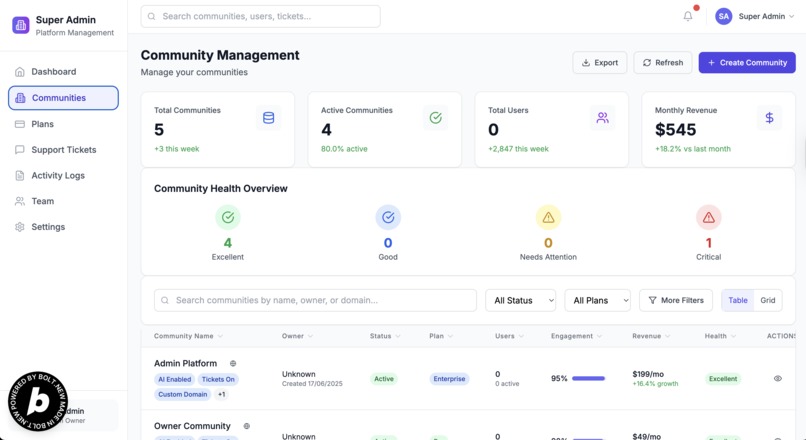Click the Active Communities checkmark icon
The width and height of the screenshot is (806, 440).
pyautogui.click(x=435, y=118)
